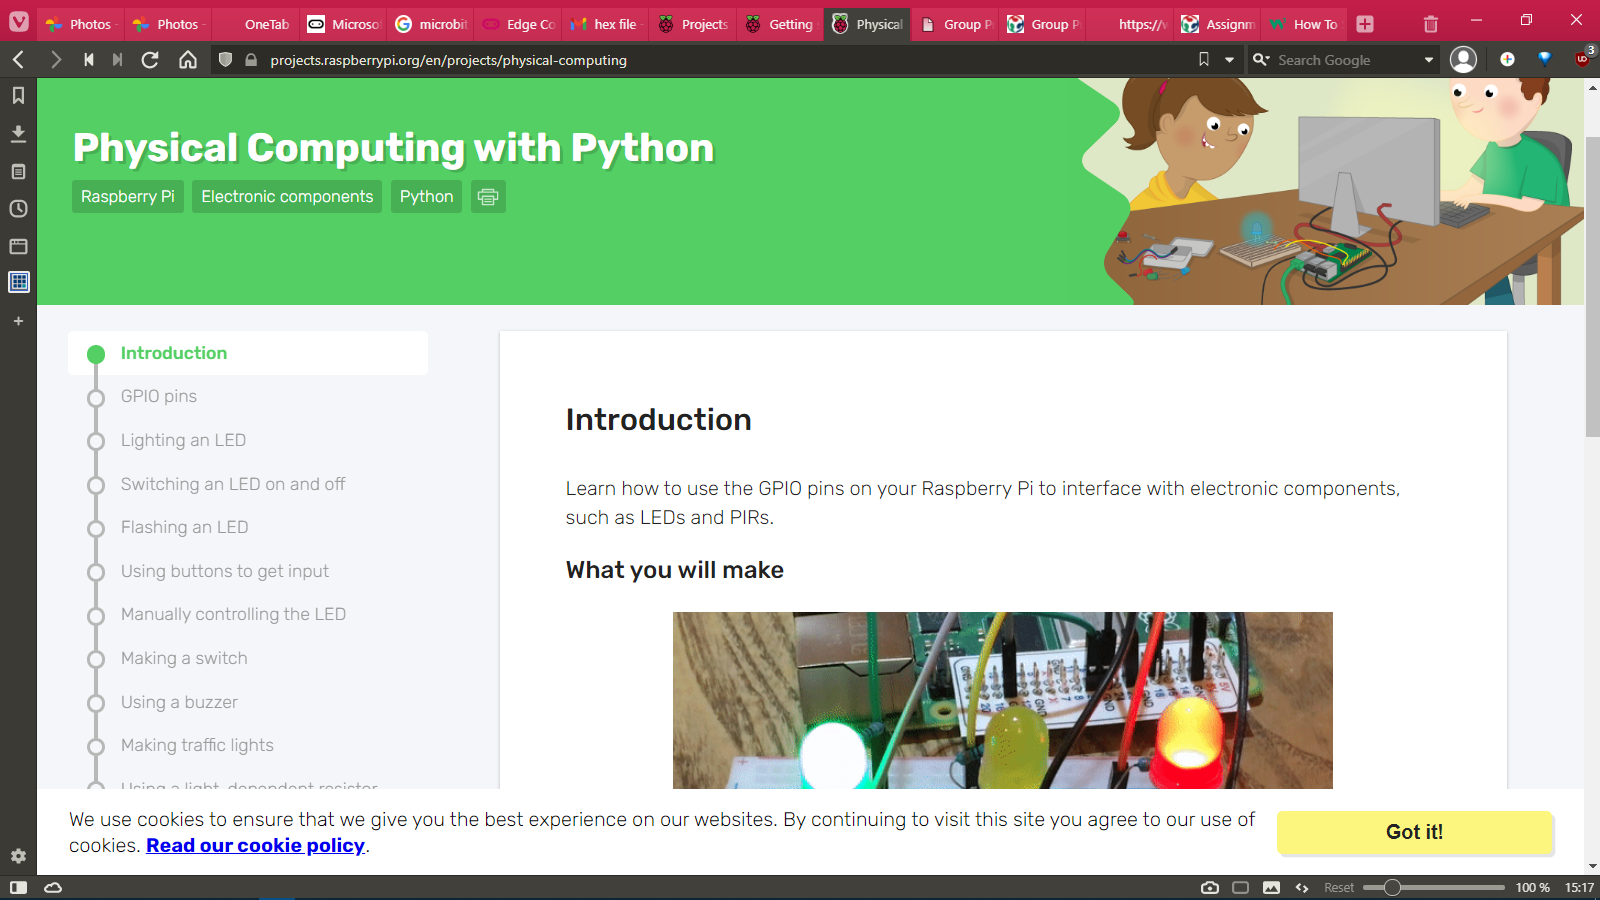Click the Electronic components tag
The height and width of the screenshot is (900, 1600).
(x=287, y=197)
